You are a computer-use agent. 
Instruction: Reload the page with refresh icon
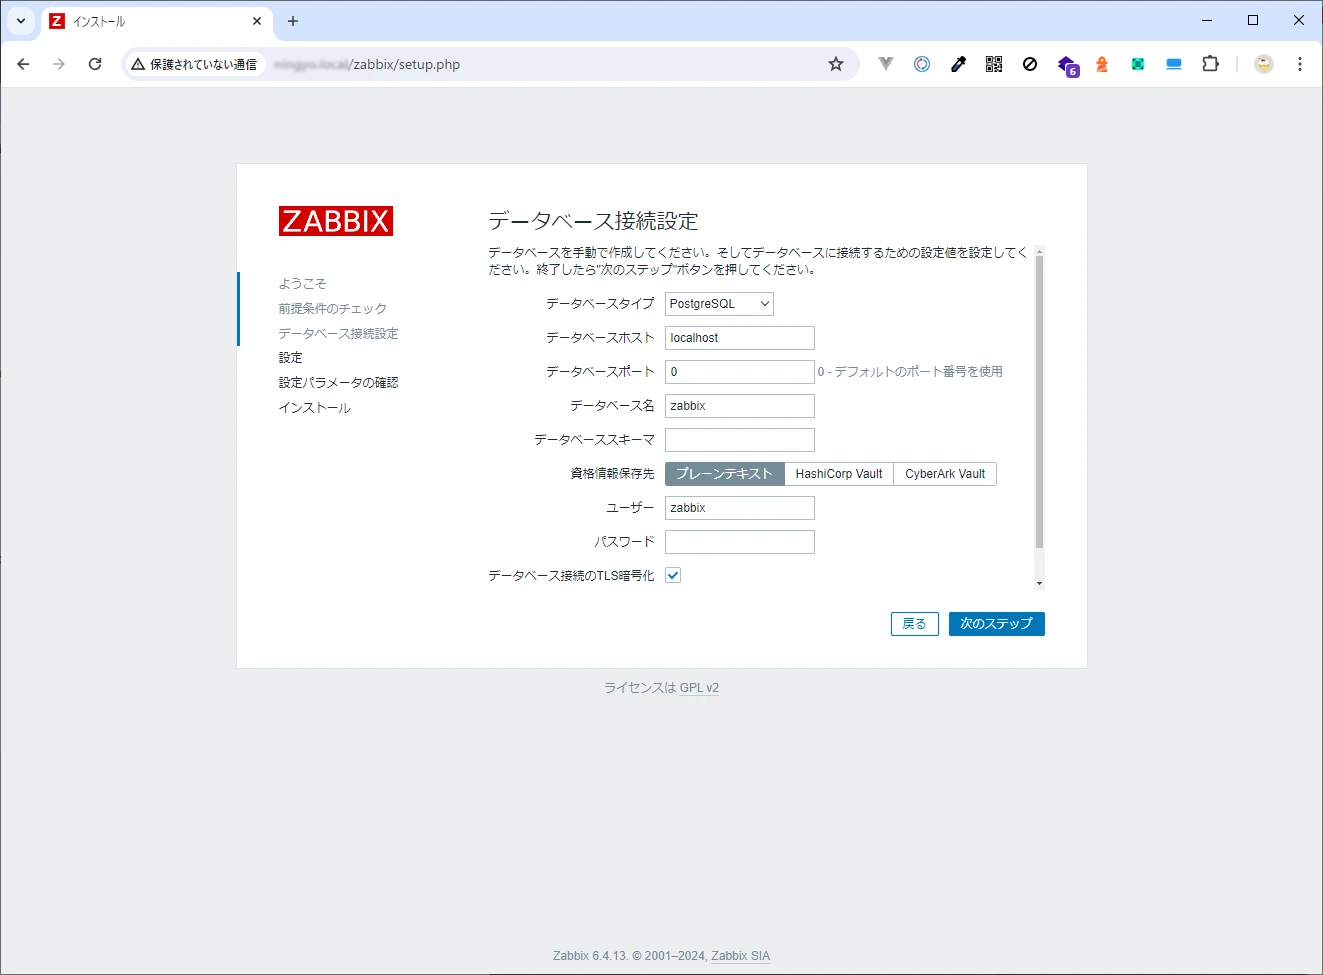tap(95, 64)
